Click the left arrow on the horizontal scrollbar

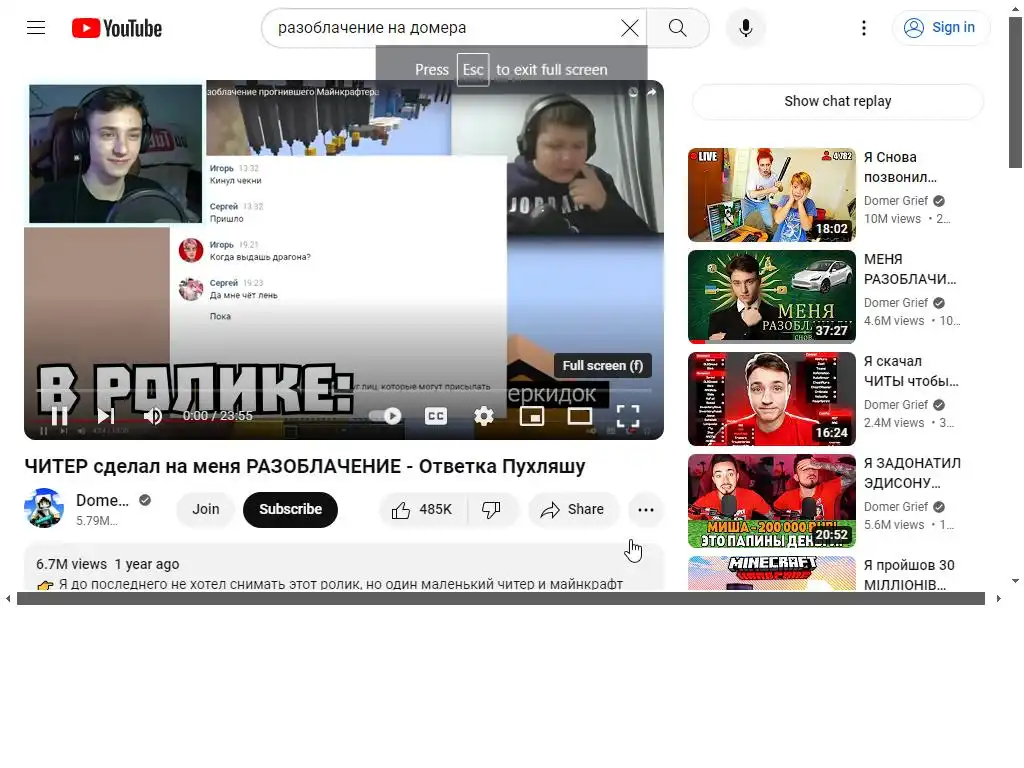coord(8,598)
